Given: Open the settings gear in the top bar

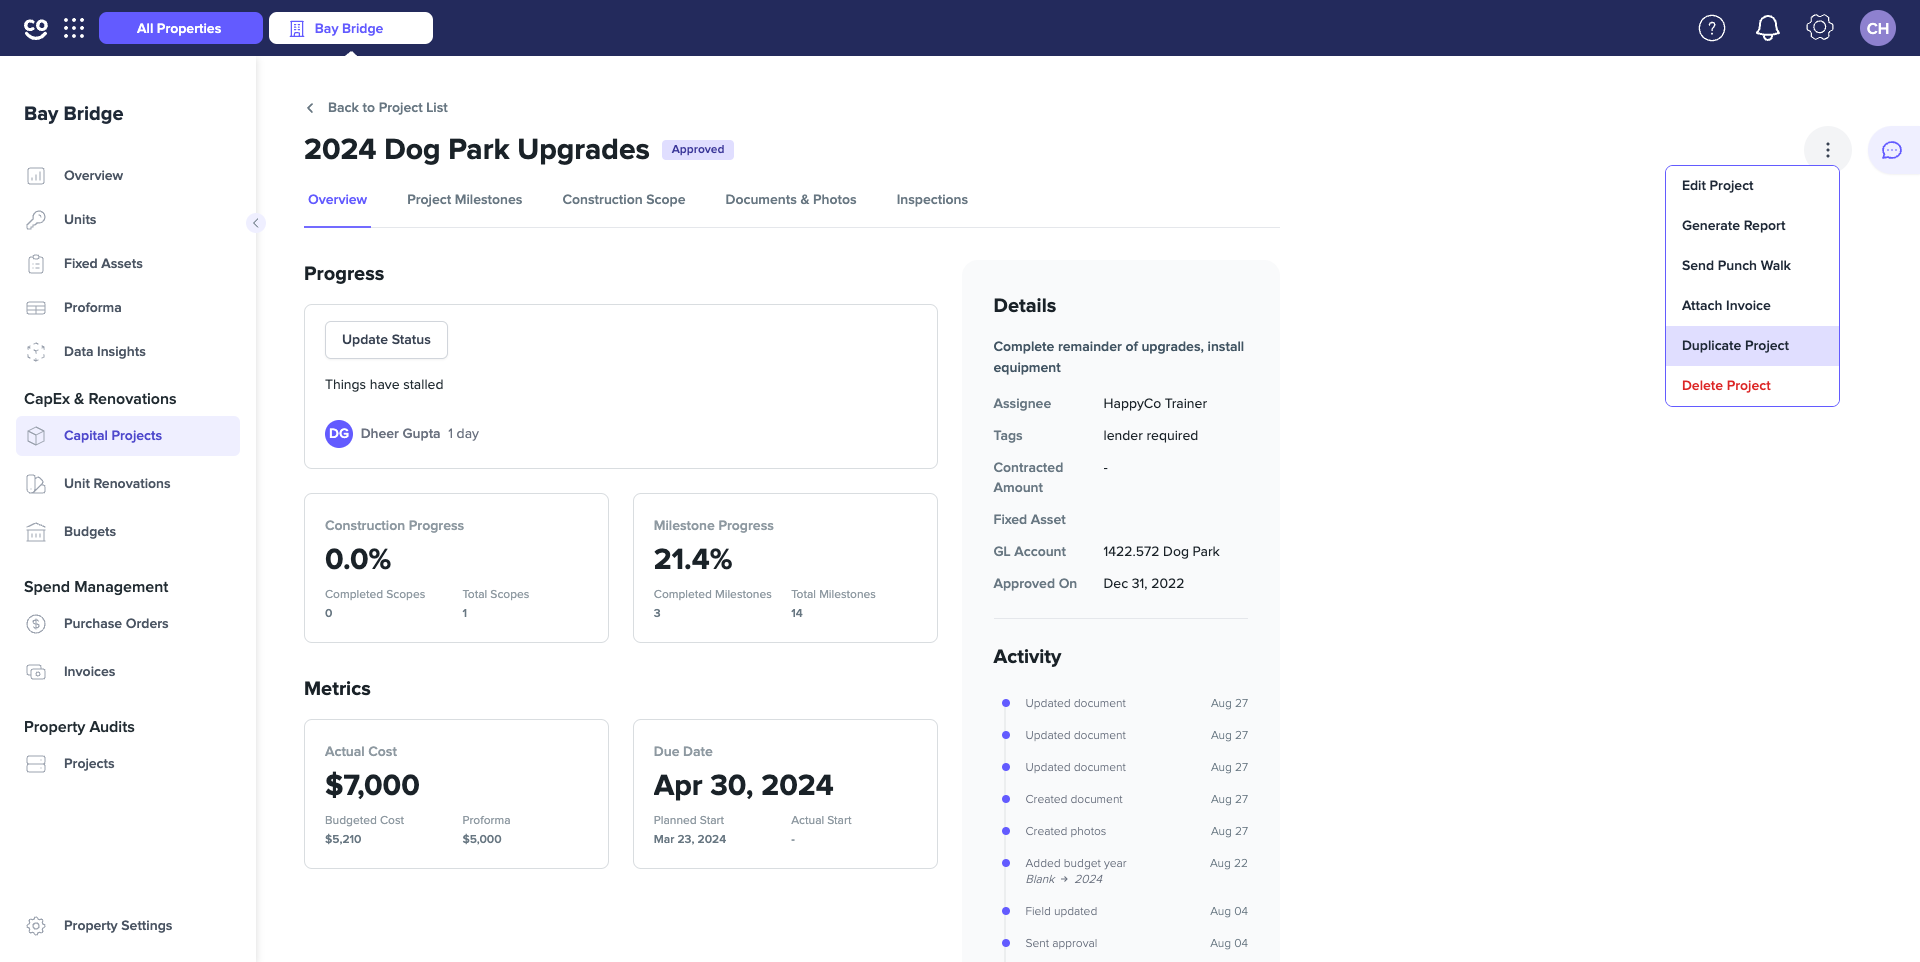Looking at the screenshot, I should 1820,28.
